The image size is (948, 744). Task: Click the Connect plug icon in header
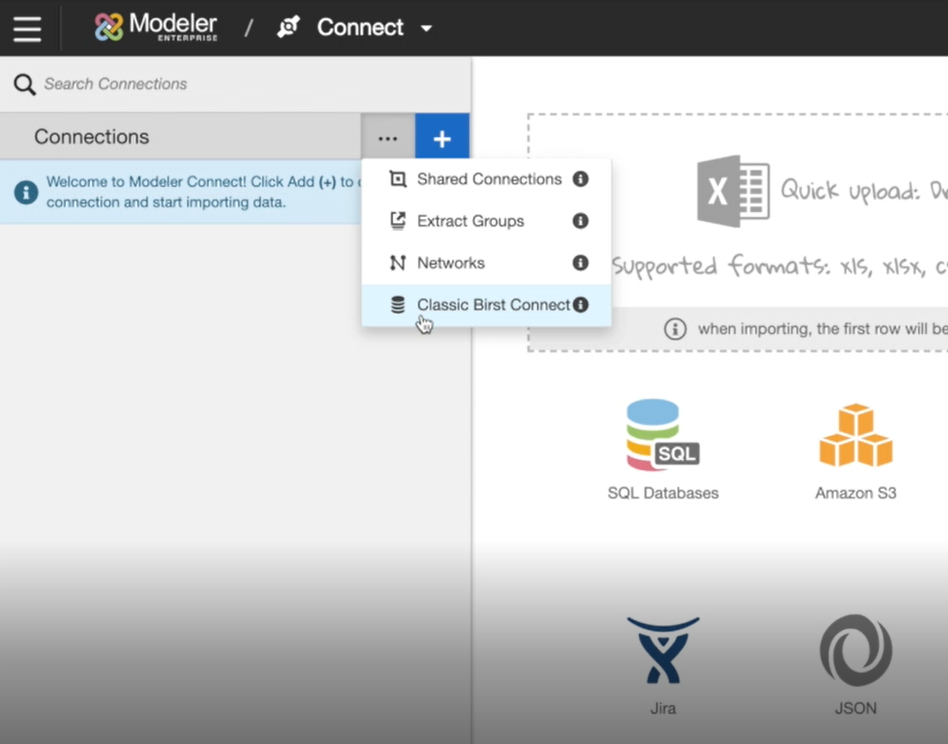click(x=289, y=27)
